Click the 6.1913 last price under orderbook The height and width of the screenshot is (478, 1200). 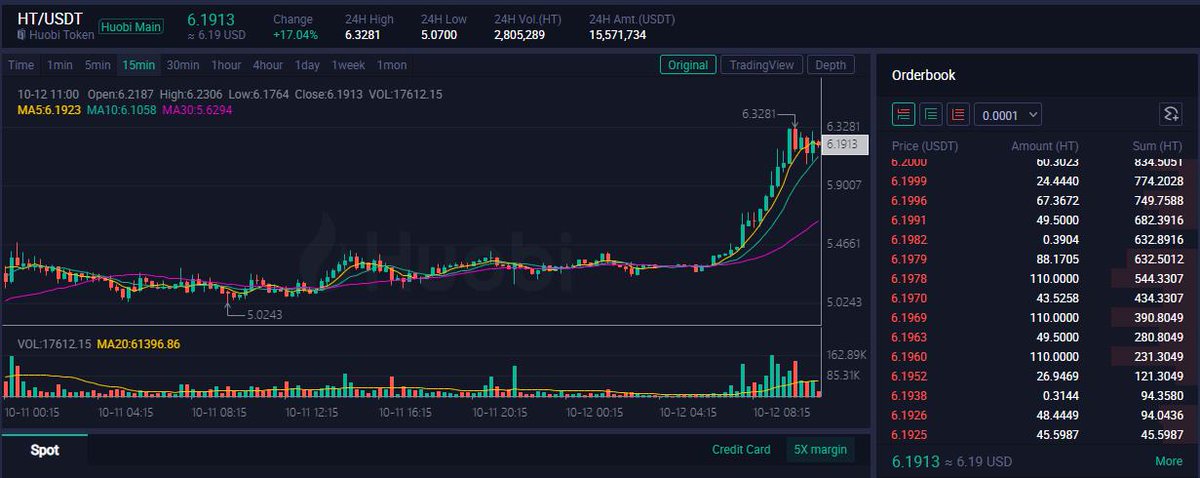pyautogui.click(x=915, y=462)
